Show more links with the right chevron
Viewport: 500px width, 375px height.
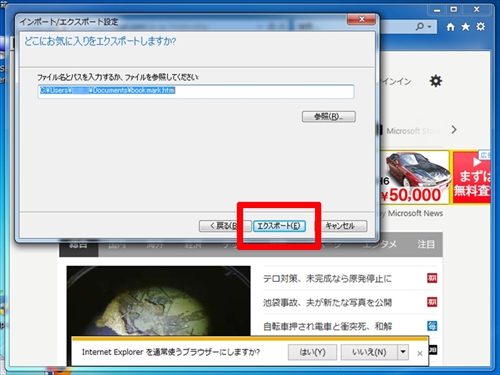454,130
